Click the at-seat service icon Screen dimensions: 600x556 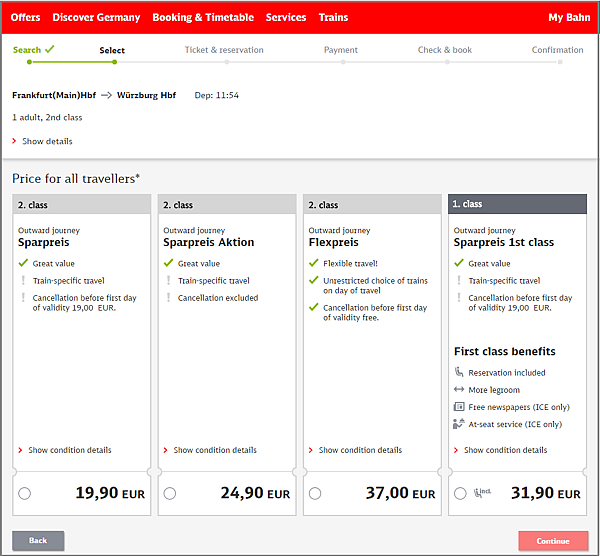[x=459, y=424]
